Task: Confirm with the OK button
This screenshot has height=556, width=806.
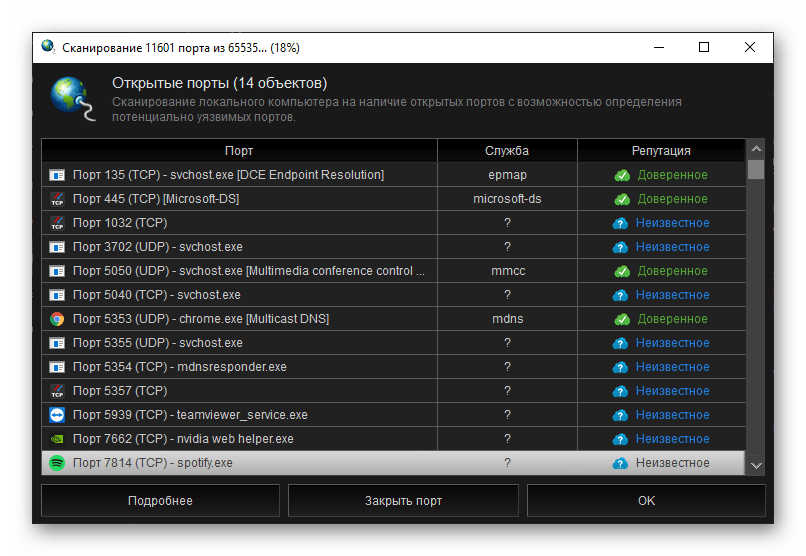Action: coord(646,501)
